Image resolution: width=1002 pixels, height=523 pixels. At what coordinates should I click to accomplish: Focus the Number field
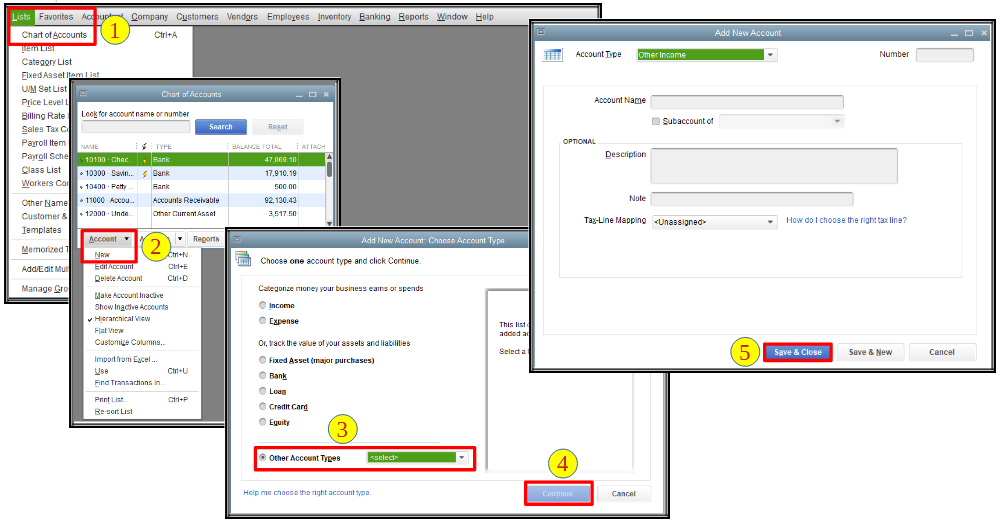tap(944, 55)
